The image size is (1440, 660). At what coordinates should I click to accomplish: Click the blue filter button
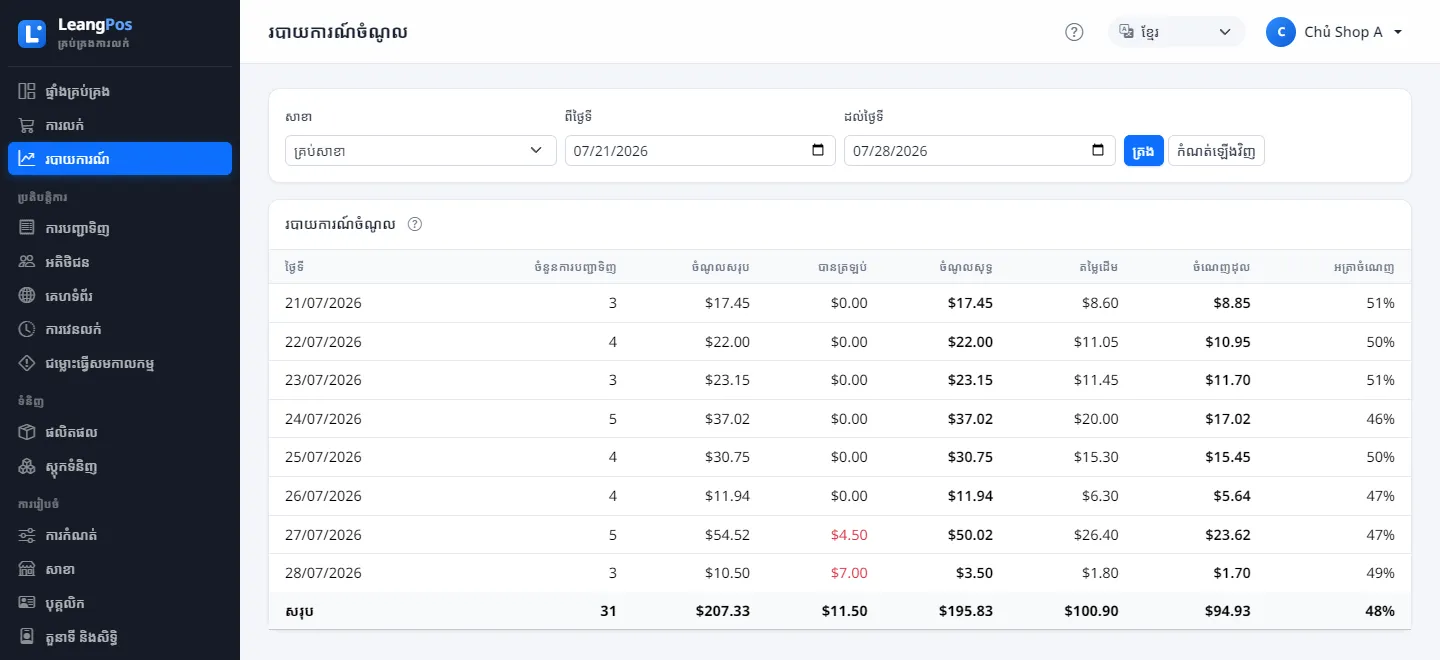[1144, 151]
